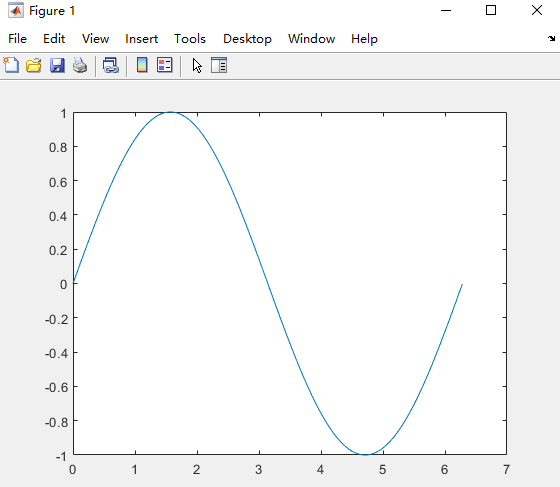Screen dimensions: 560x487
Task: Minimize the Figure 1 window
Action: point(446,10)
